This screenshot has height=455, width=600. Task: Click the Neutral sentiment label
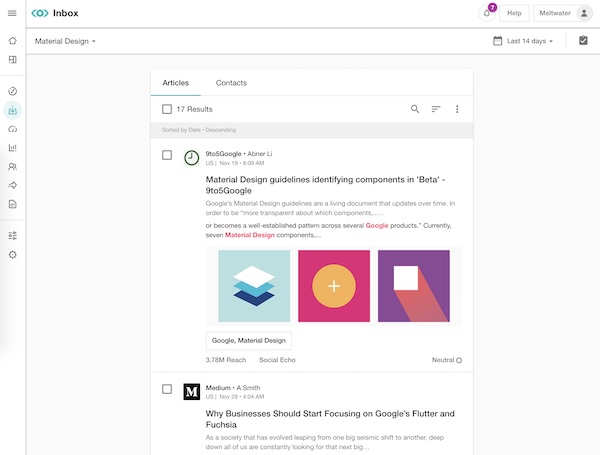(443, 360)
